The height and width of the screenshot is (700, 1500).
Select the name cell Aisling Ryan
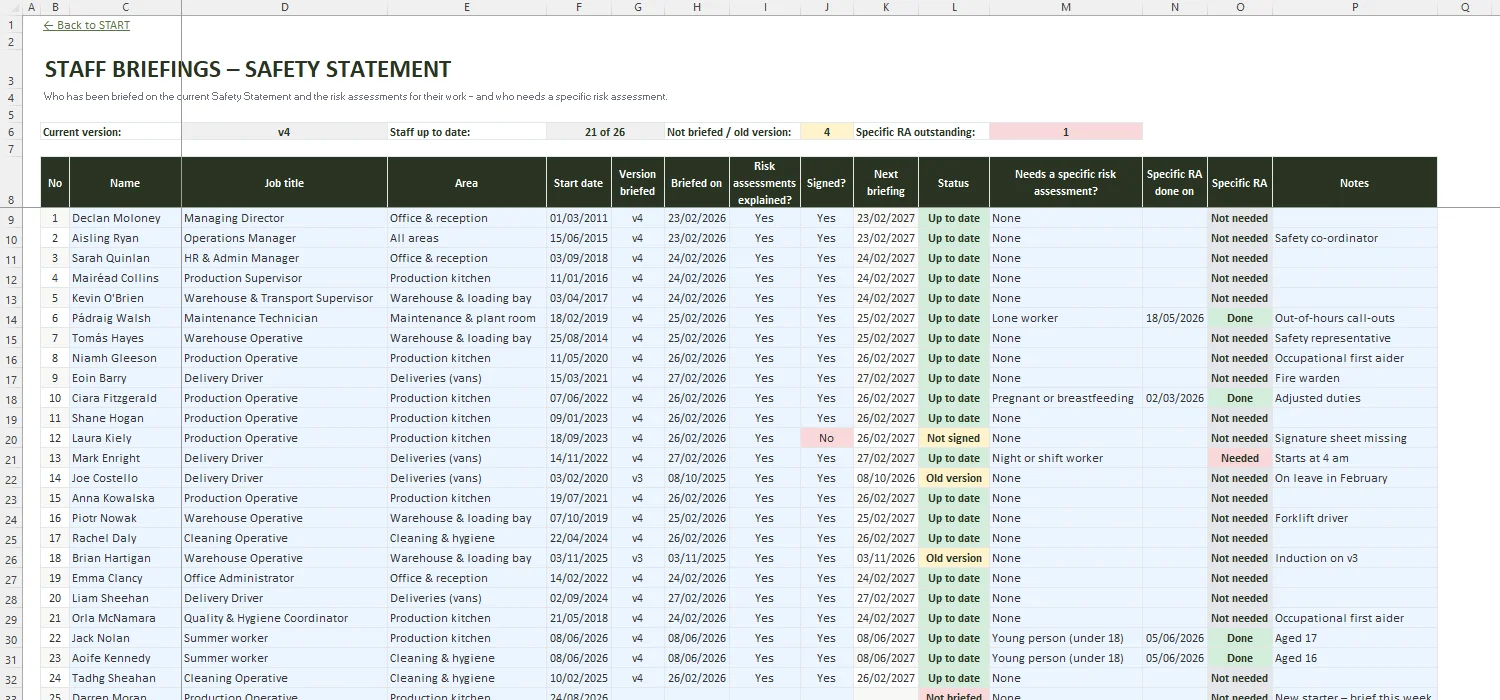(x=125, y=238)
